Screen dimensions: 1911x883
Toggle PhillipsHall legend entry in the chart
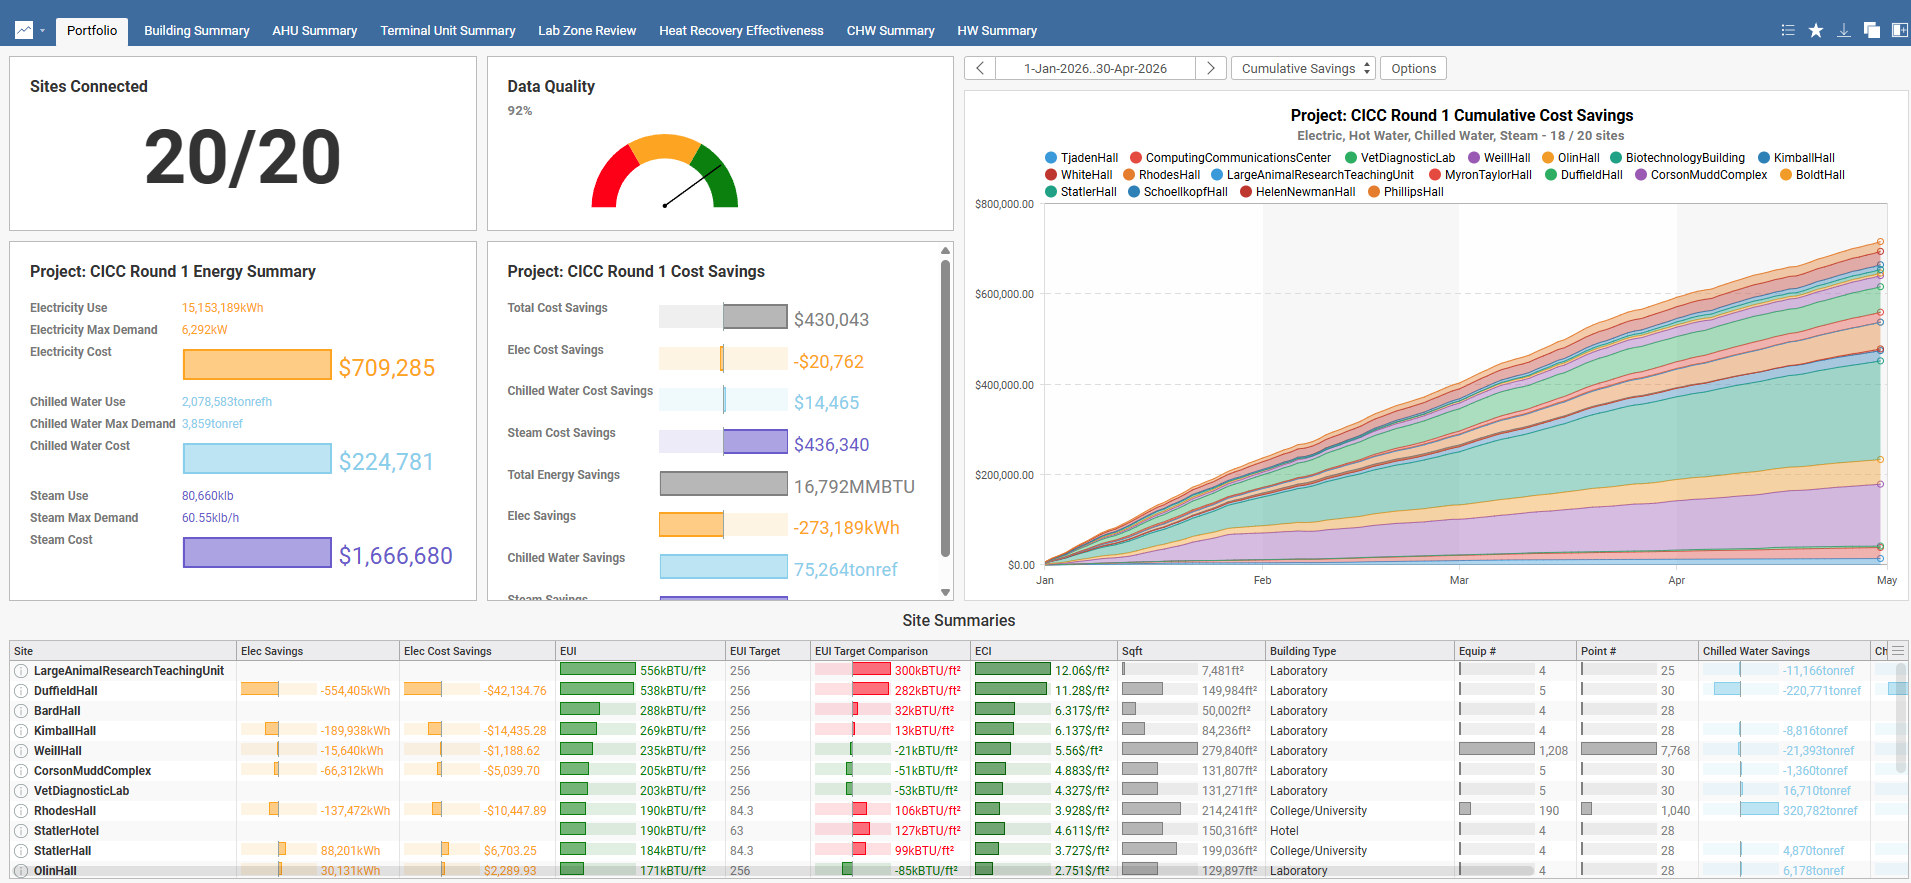[1406, 192]
